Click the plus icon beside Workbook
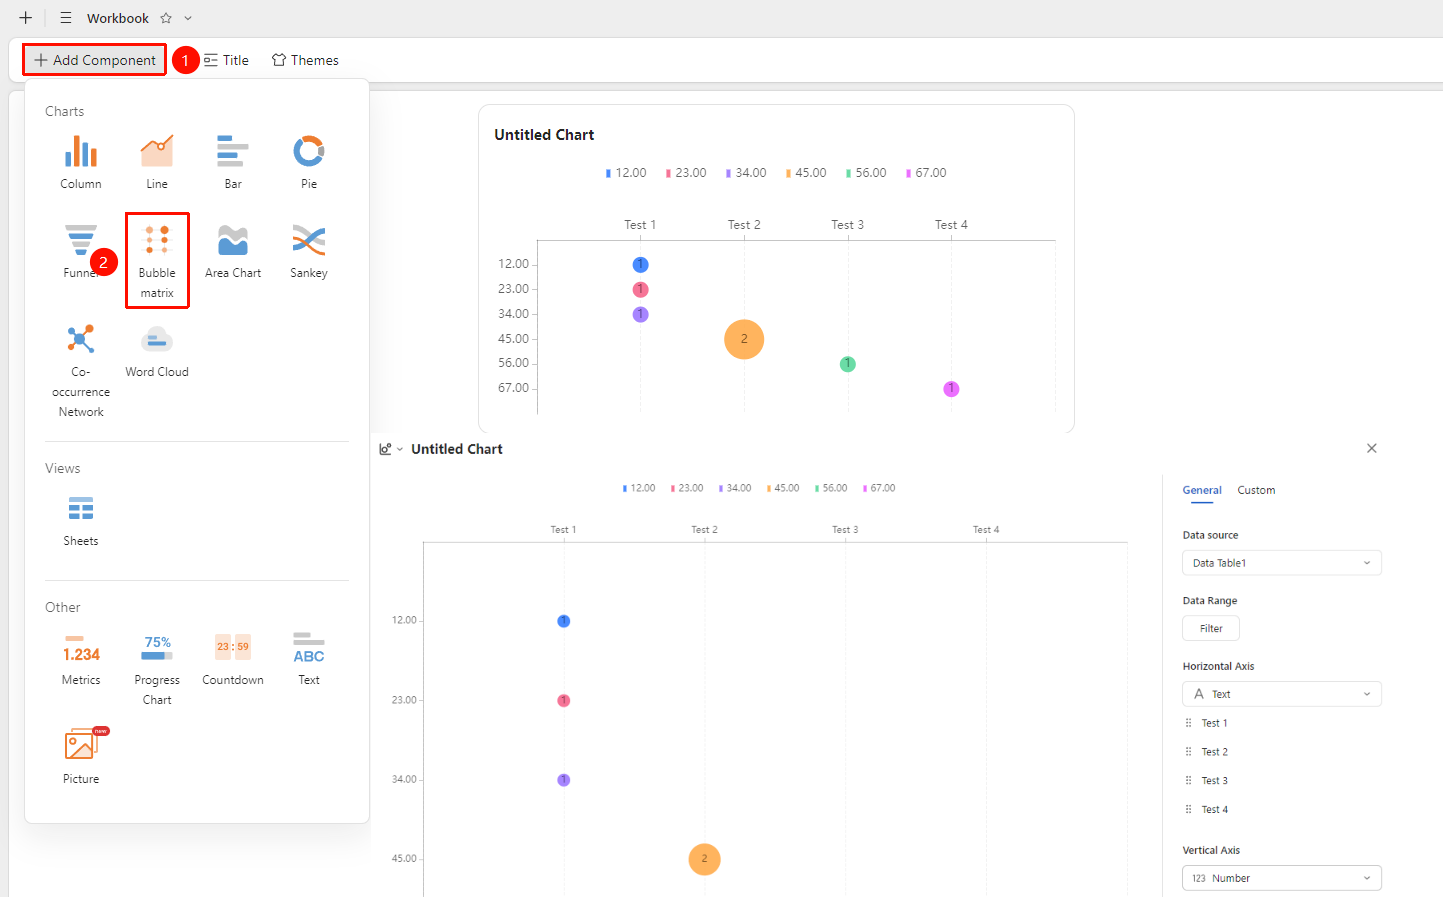The image size is (1443, 897). click(26, 18)
